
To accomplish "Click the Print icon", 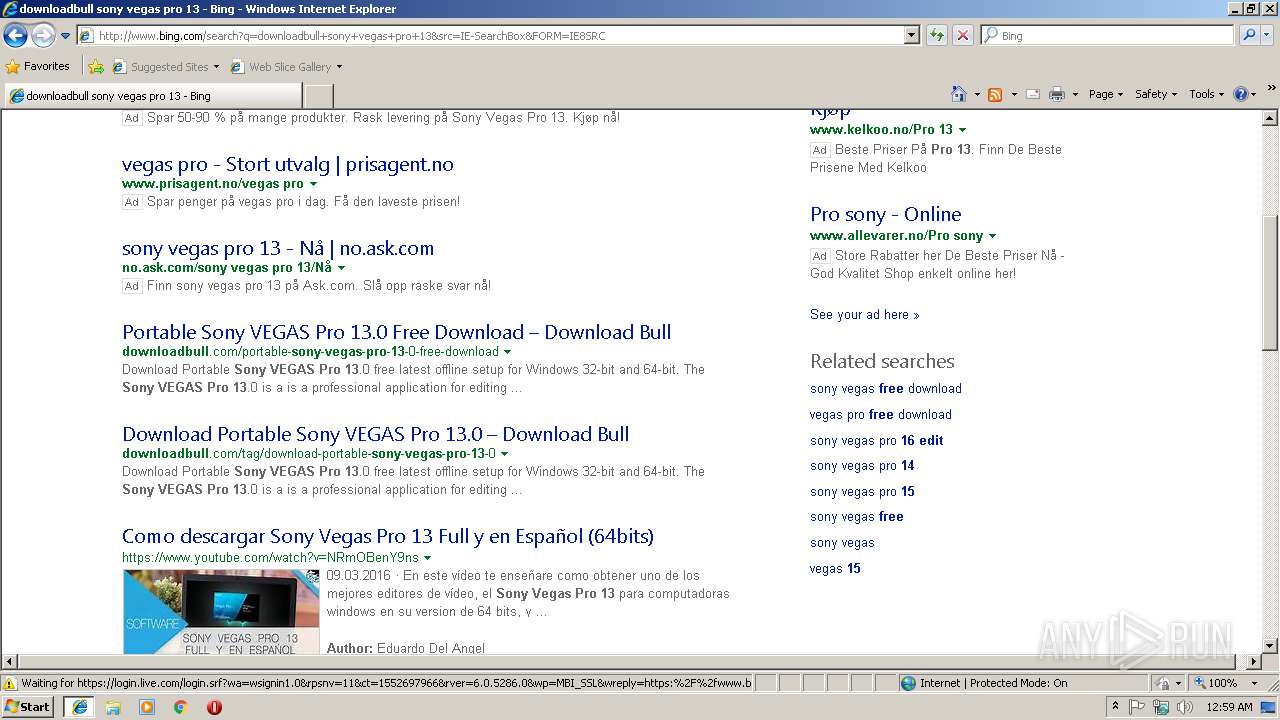I will point(1057,94).
